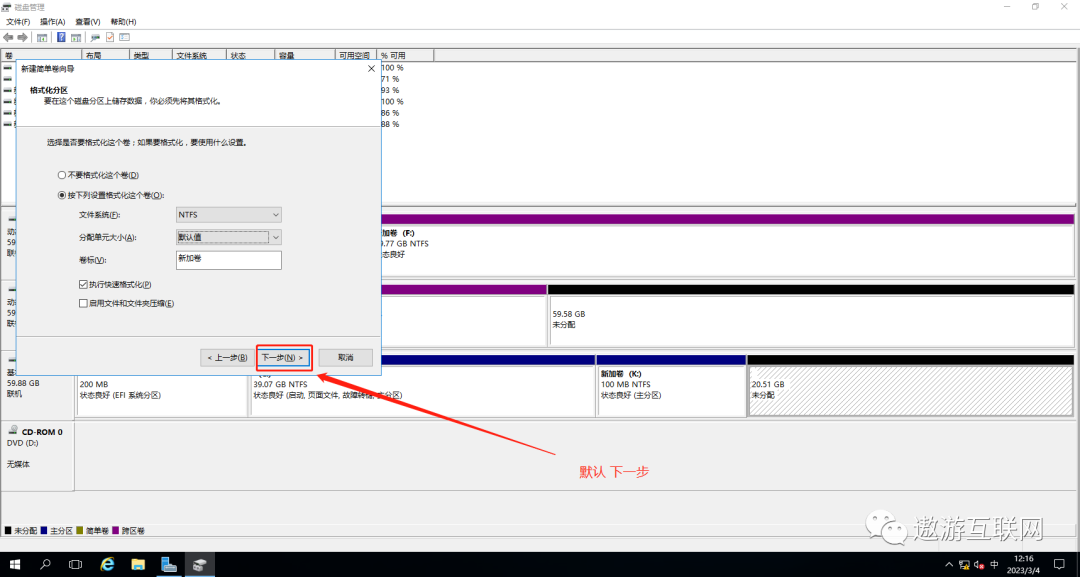Image resolution: width=1080 pixels, height=577 pixels.
Task: Click the network status tray icon
Action: [x=964, y=565]
